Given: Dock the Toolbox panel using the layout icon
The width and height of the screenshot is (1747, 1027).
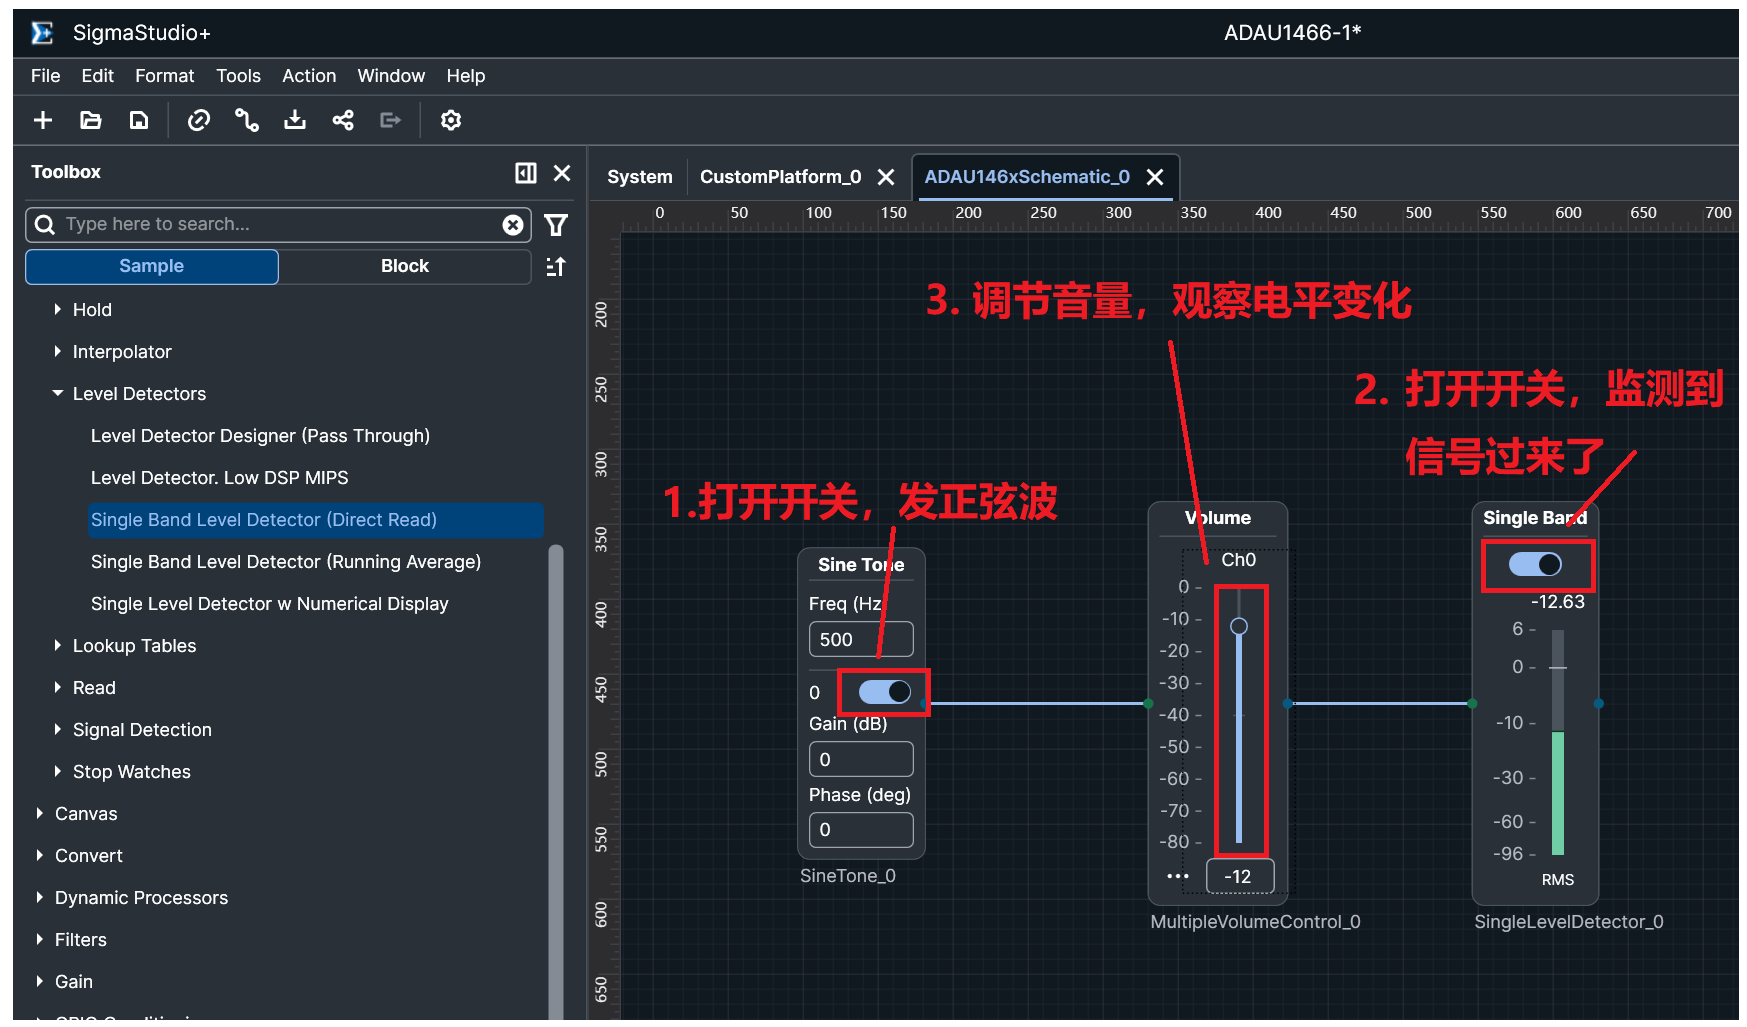Looking at the screenshot, I should [526, 173].
